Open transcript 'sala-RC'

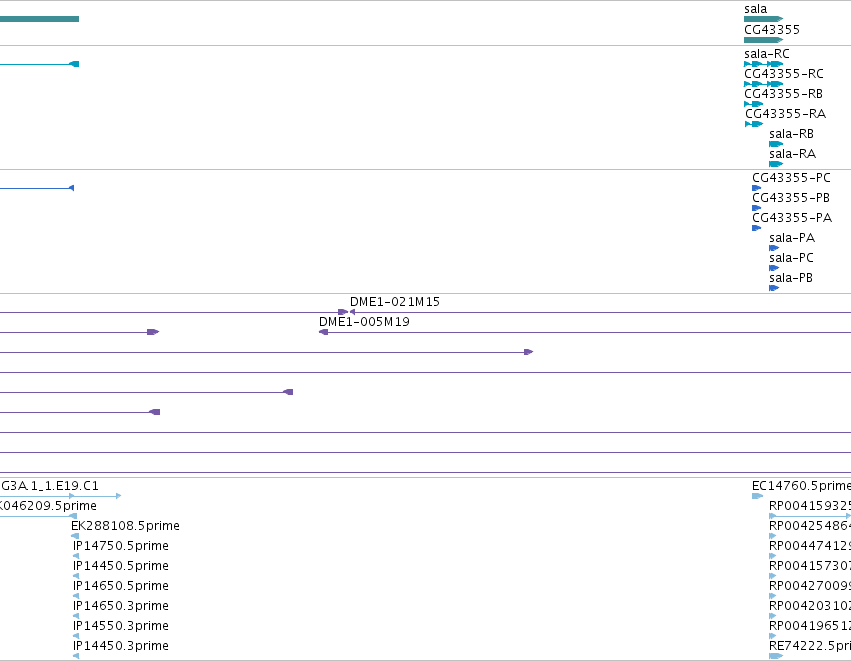coord(766,54)
